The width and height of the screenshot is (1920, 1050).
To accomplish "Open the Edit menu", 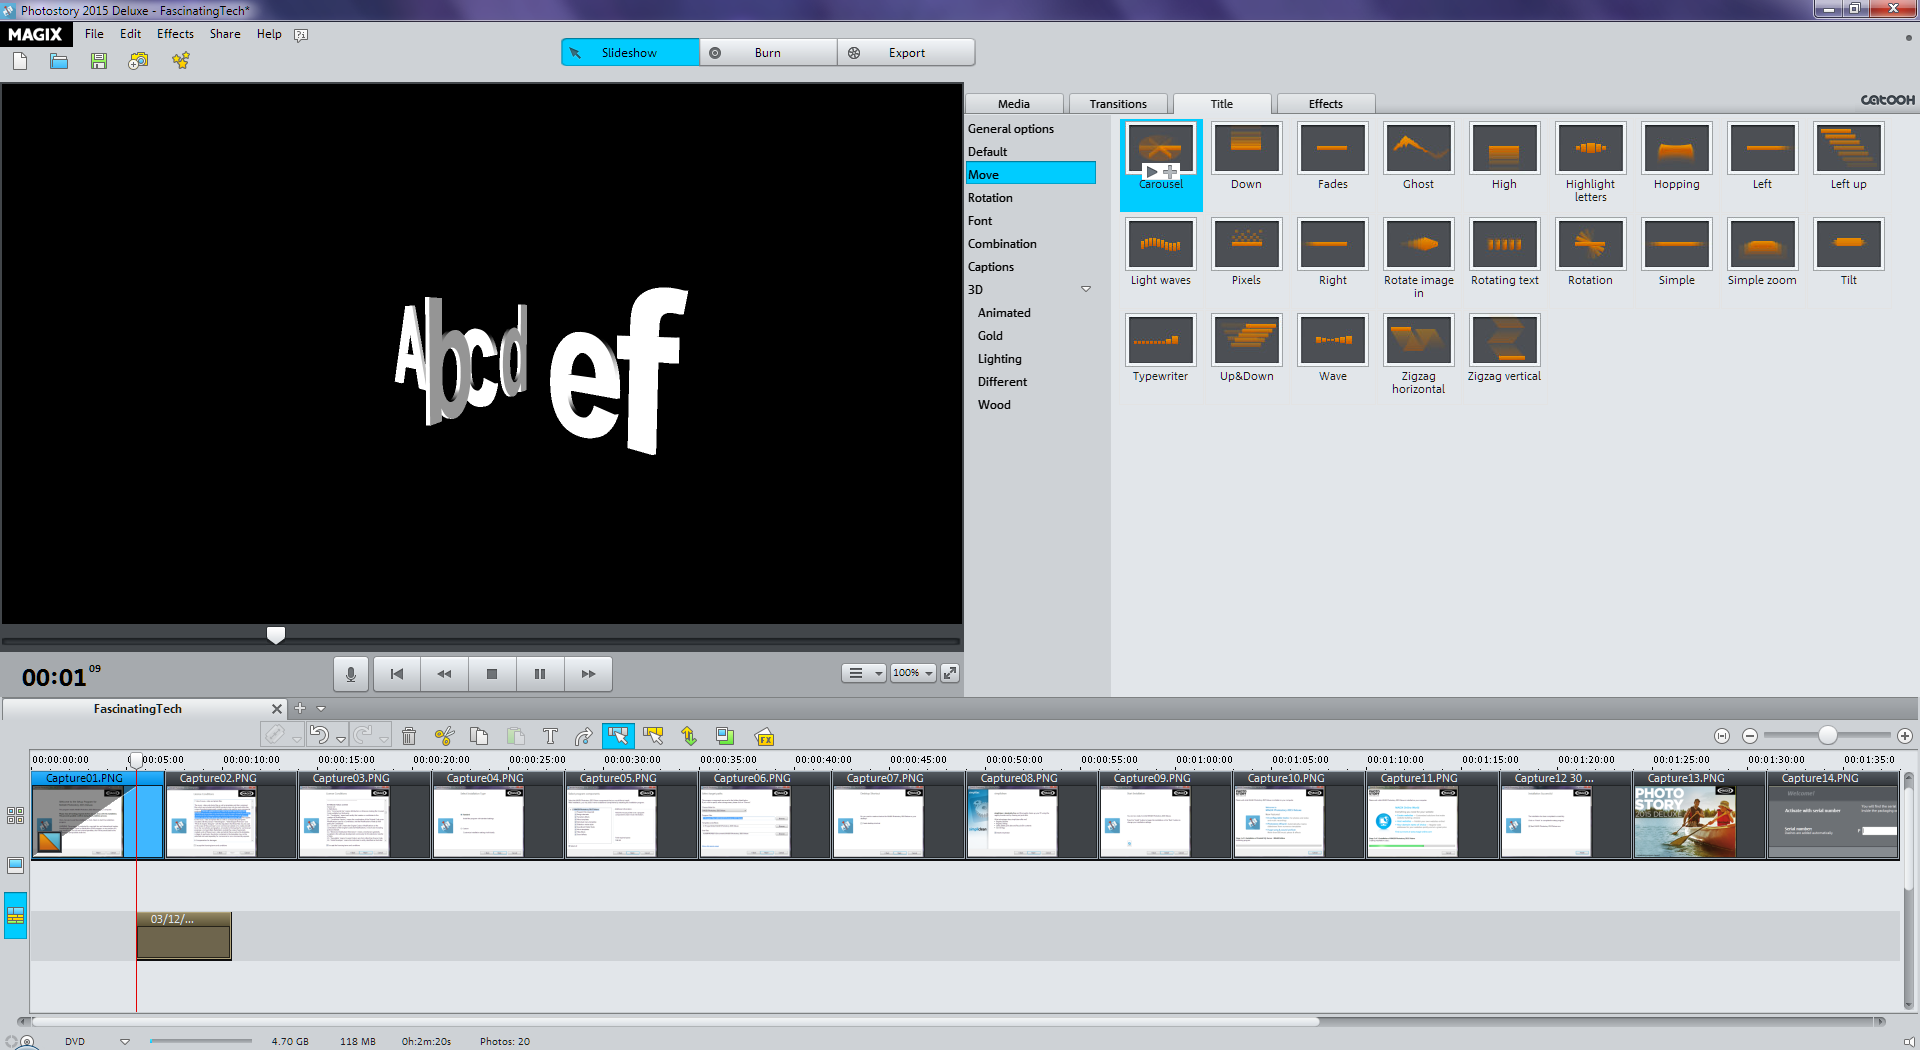I will pos(130,34).
